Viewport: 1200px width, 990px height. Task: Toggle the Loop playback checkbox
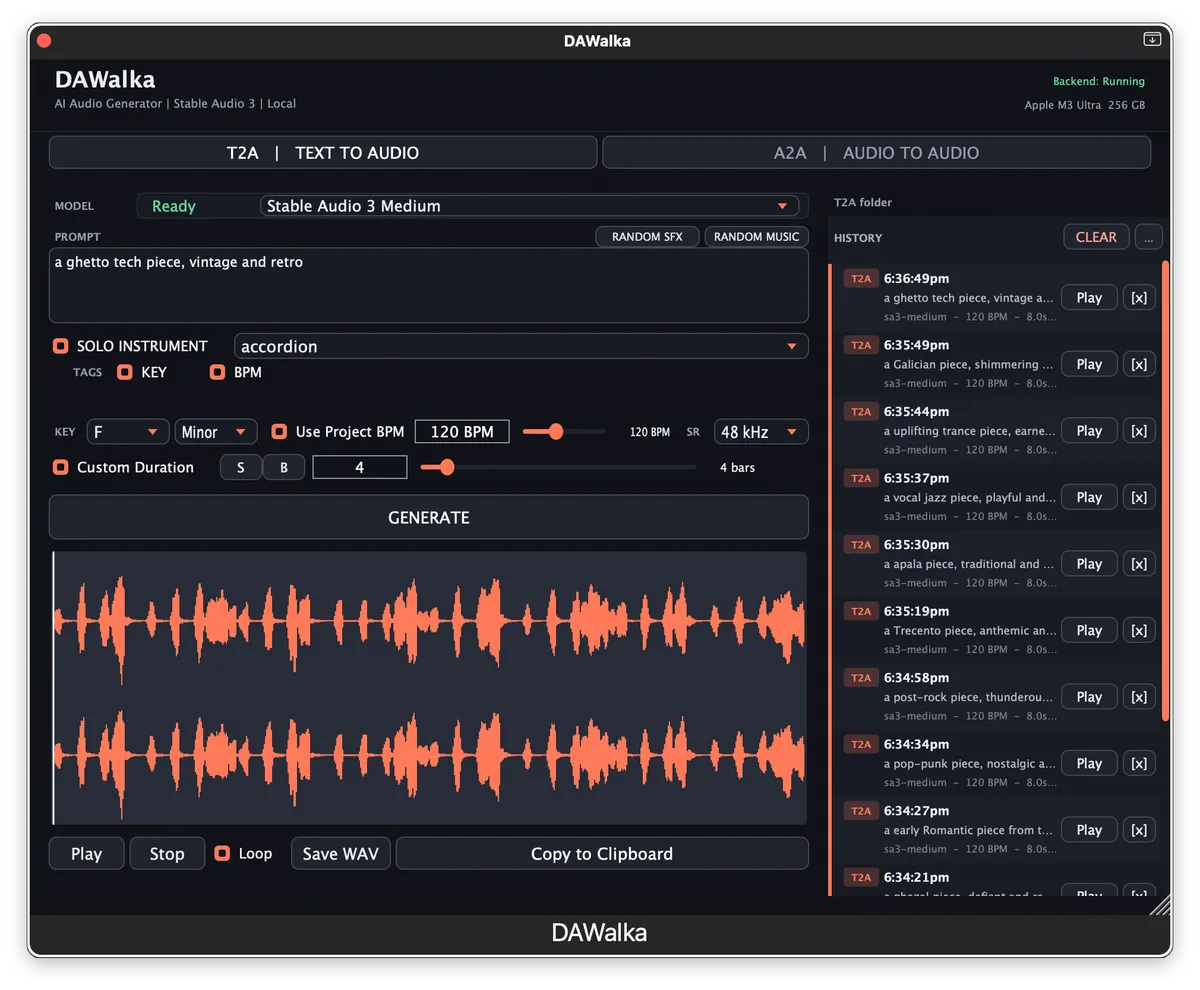[x=223, y=853]
